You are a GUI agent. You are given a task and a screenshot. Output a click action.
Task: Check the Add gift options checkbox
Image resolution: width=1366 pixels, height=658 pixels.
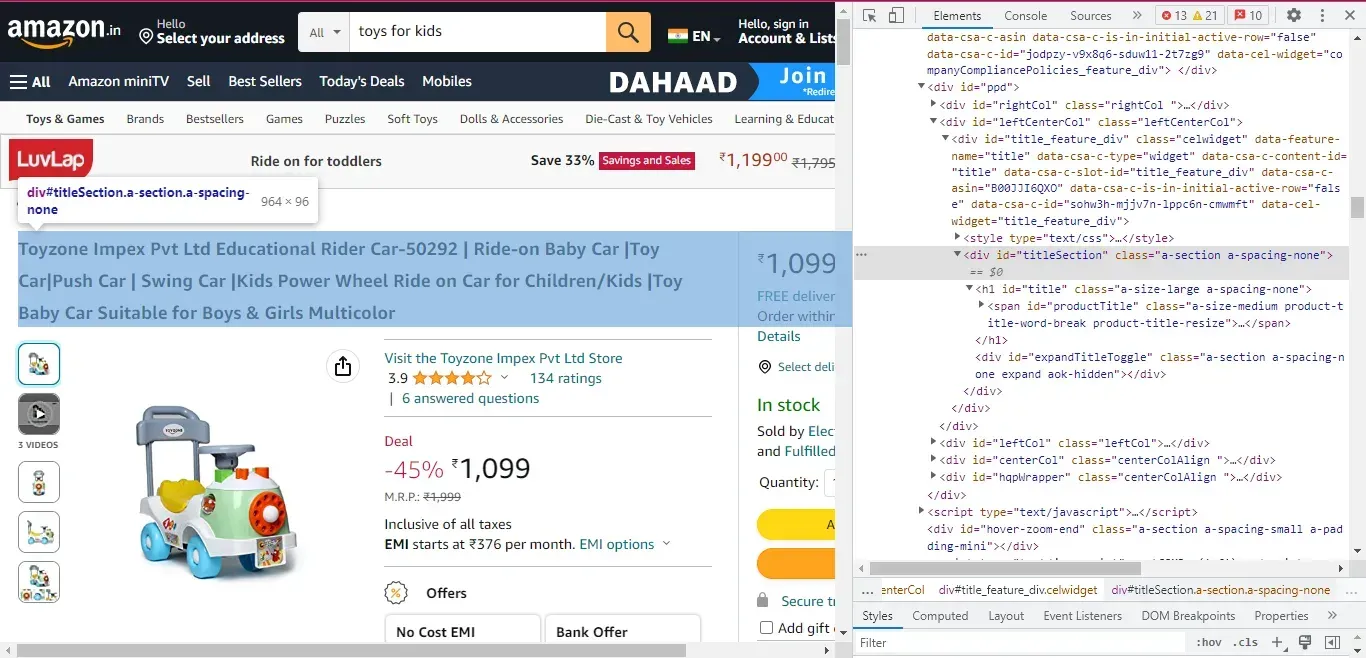766,628
